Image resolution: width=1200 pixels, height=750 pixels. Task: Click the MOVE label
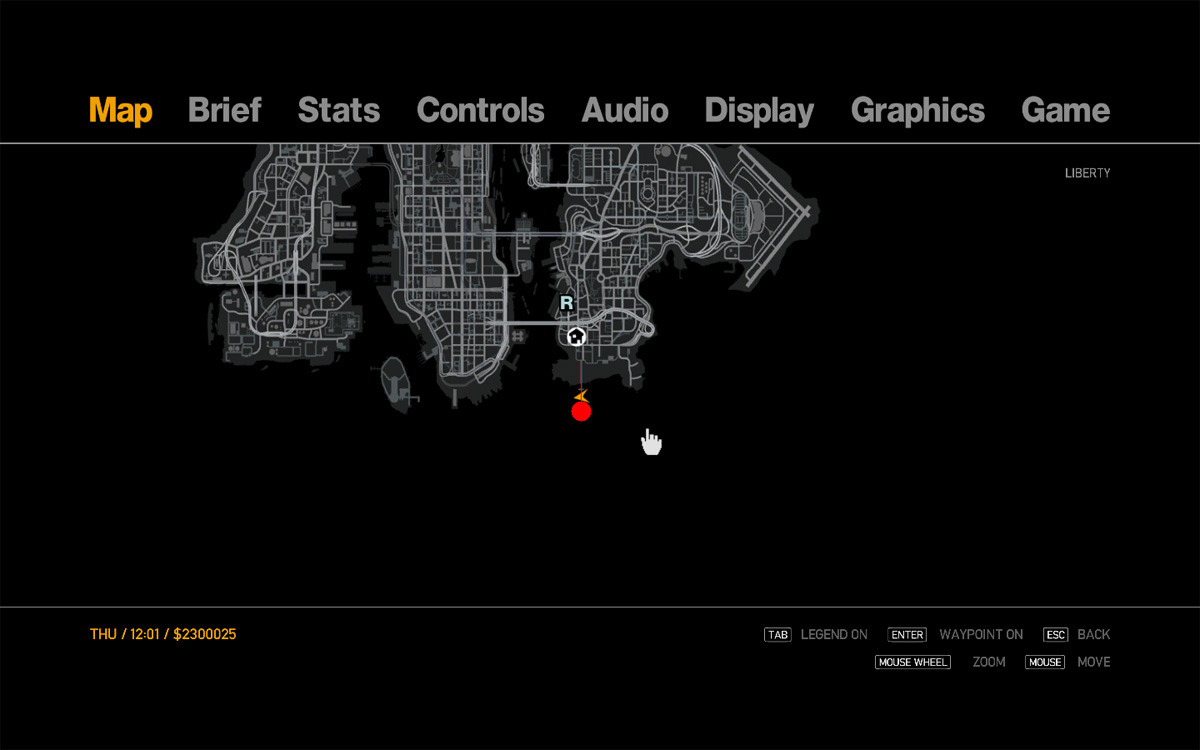click(1094, 662)
